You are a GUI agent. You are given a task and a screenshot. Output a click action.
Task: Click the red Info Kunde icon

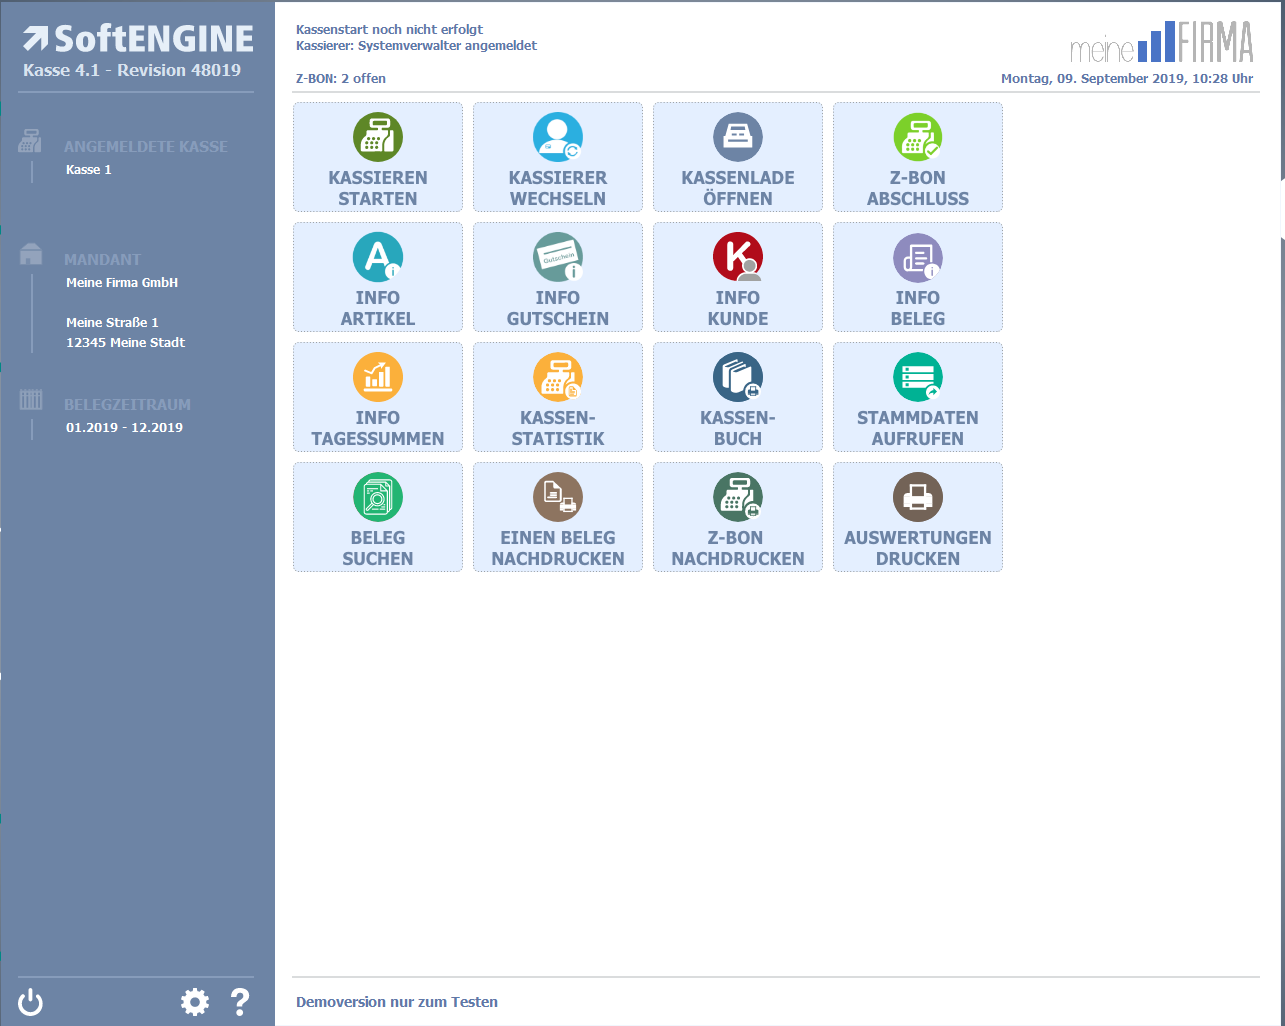(738, 257)
